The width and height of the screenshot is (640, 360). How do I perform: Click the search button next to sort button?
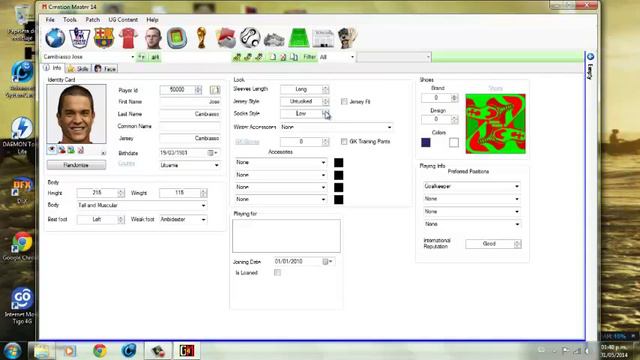(x=155, y=57)
